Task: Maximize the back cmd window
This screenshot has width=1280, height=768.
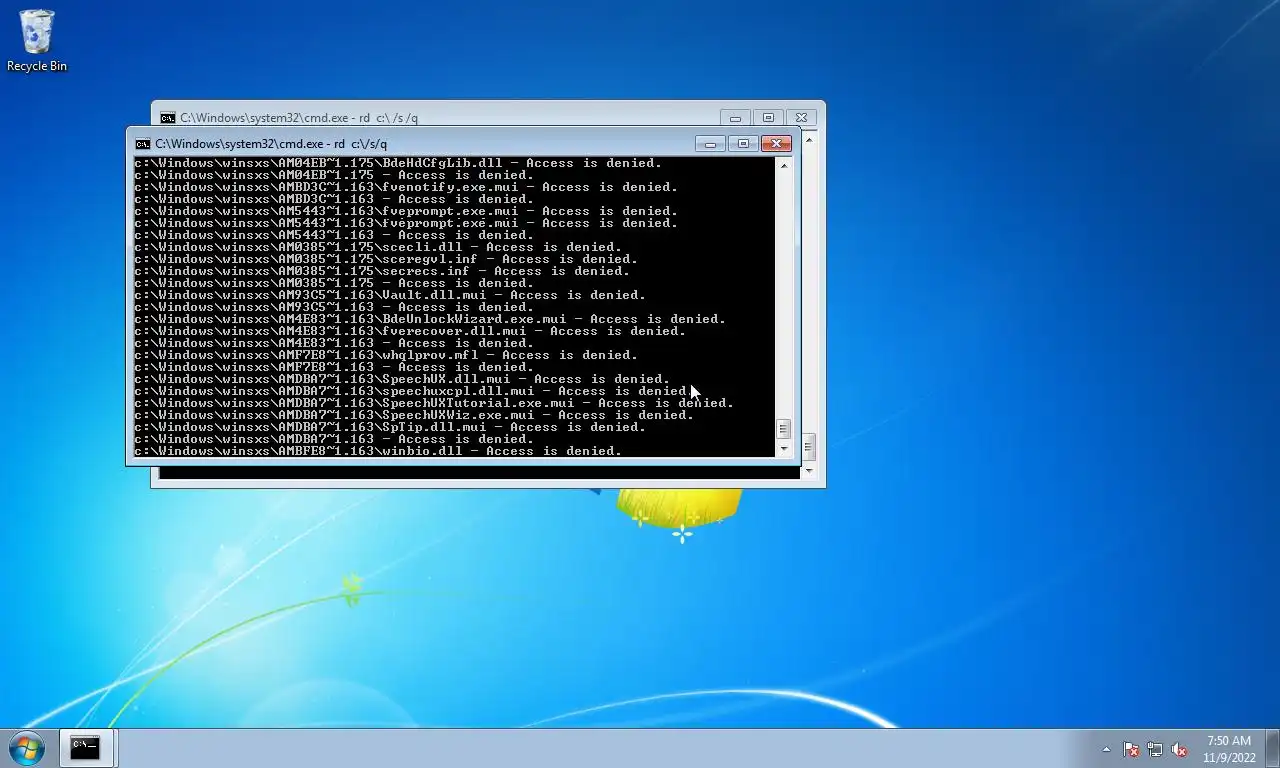Action: pyautogui.click(x=768, y=118)
